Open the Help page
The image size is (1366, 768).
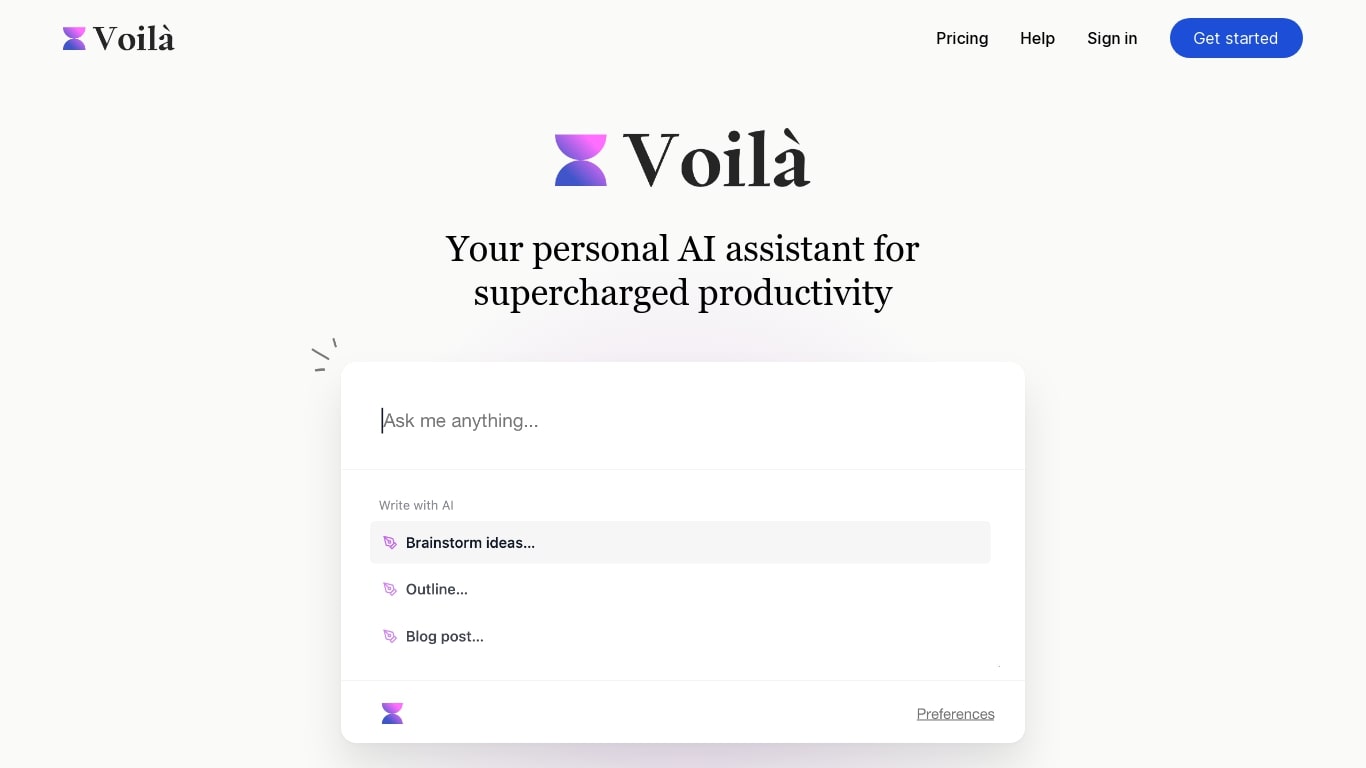point(1037,38)
